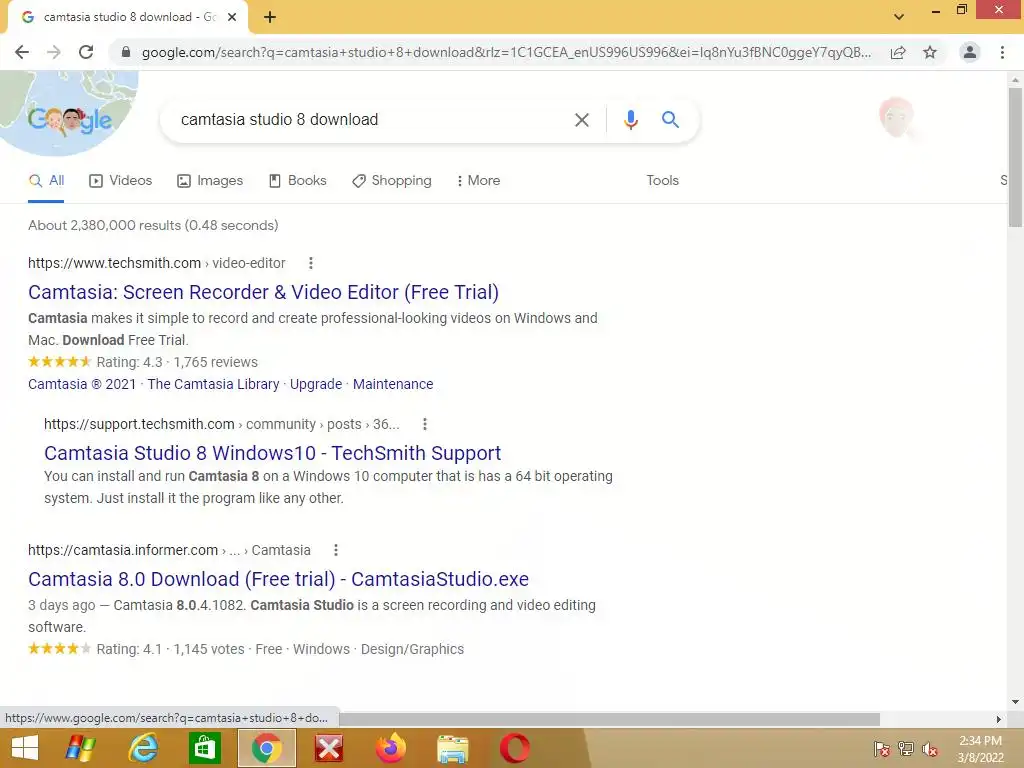Open the network tray icon
The image size is (1024, 768).
[x=906, y=749]
